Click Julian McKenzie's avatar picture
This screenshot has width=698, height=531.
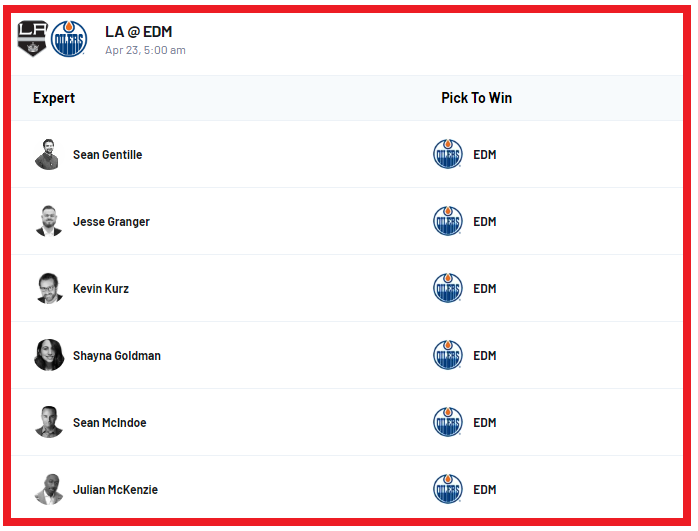[x=48, y=489]
